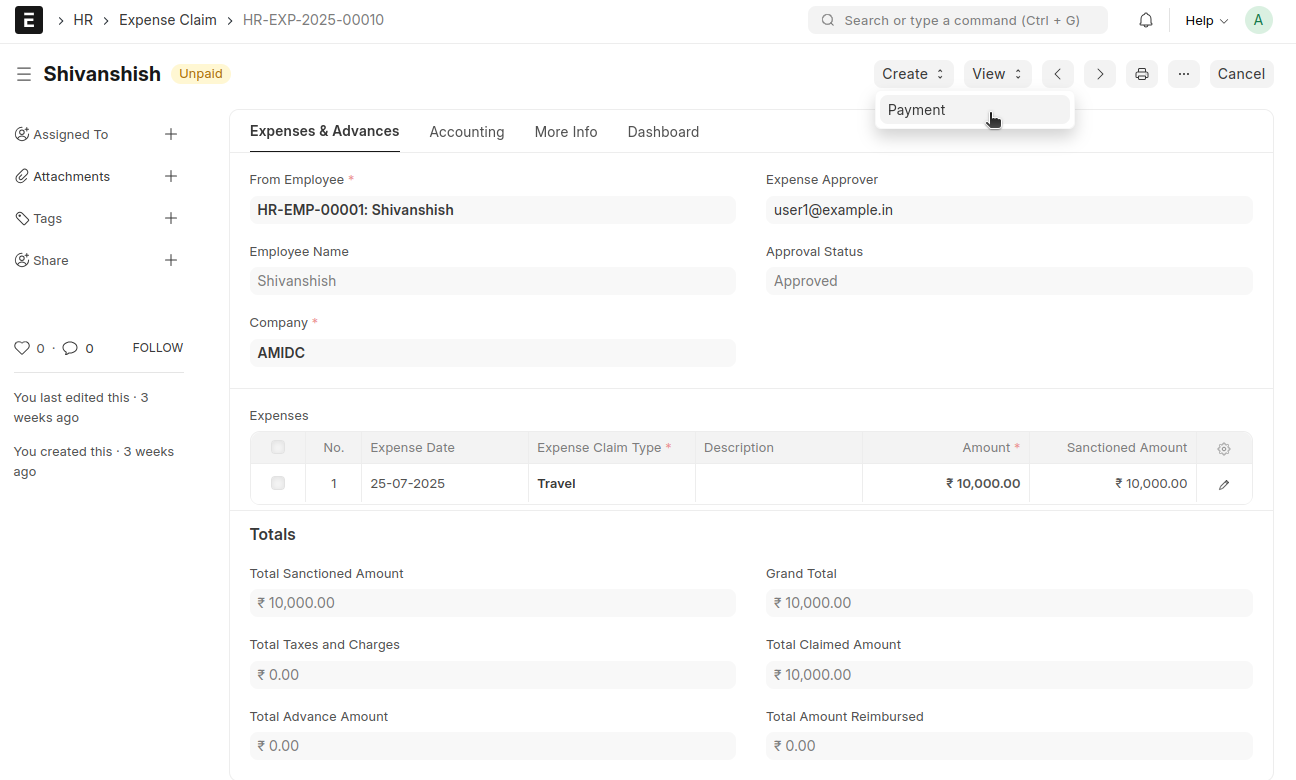Focus the search or command bar
The width and height of the screenshot is (1296, 780).
click(957, 20)
